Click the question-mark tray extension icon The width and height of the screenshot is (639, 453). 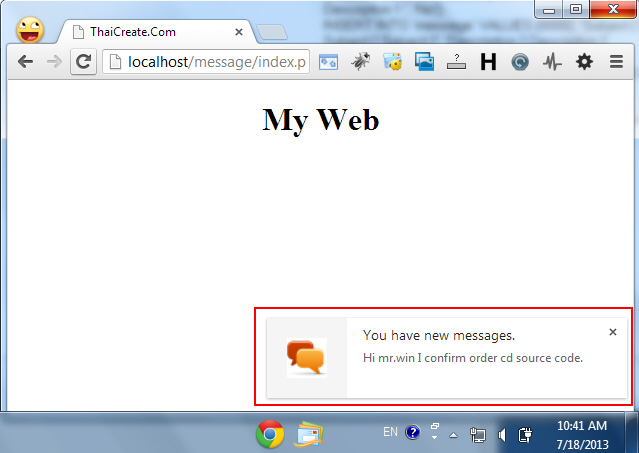tap(456, 62)
